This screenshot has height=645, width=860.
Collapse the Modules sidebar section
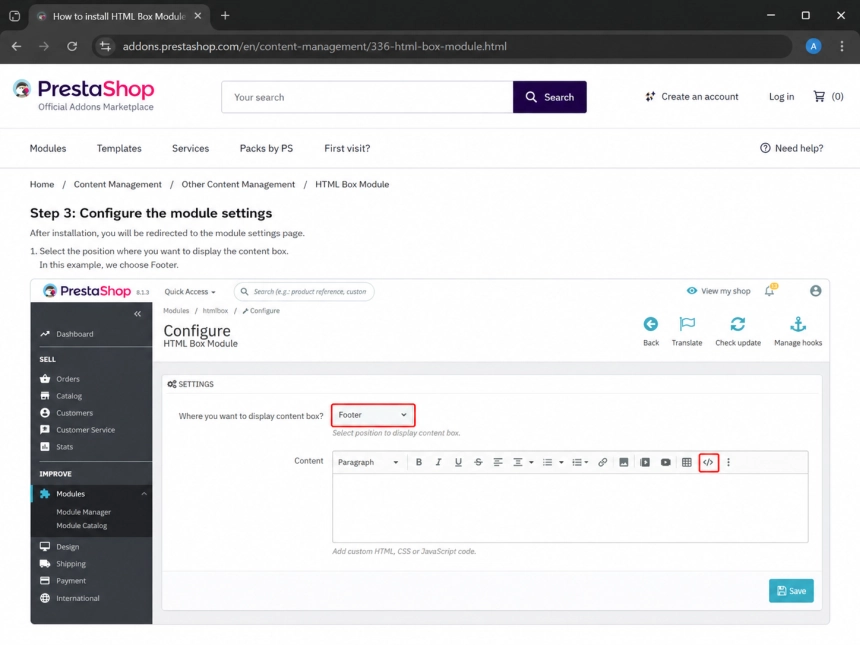[x=144, y=494]
